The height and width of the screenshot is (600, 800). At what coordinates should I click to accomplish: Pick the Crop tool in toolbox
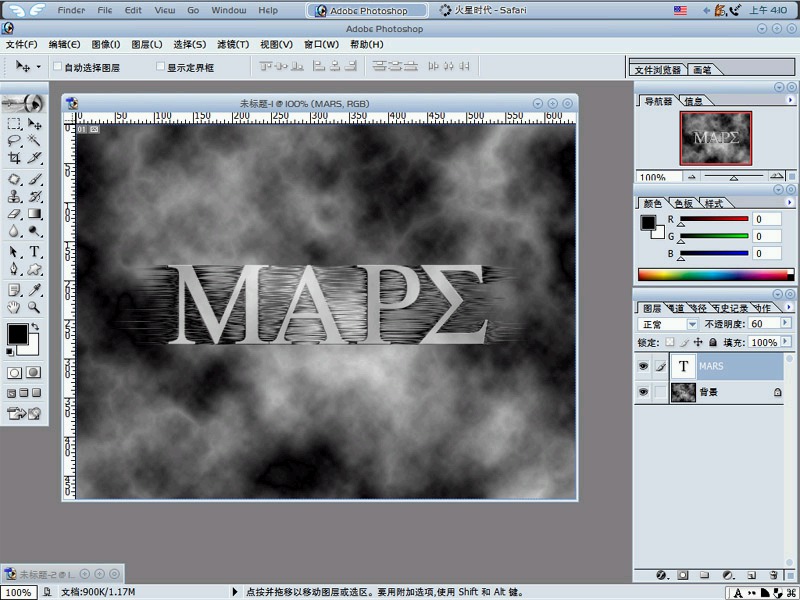click(x=14, y=159)
